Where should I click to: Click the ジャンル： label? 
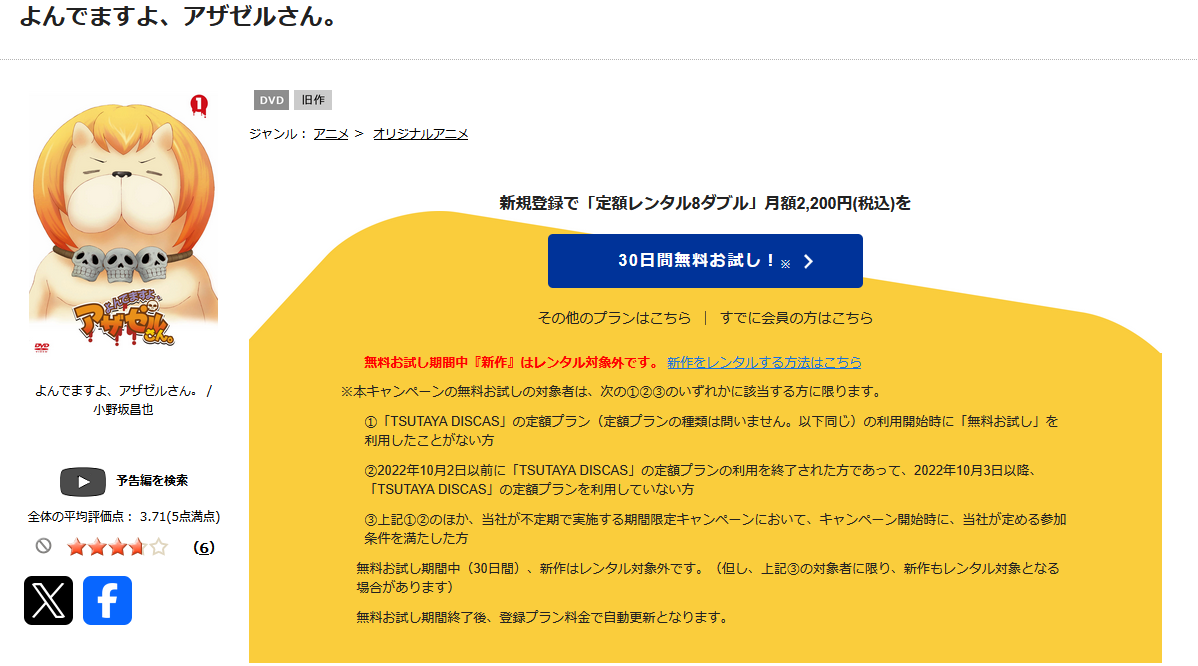pos(279,134)
